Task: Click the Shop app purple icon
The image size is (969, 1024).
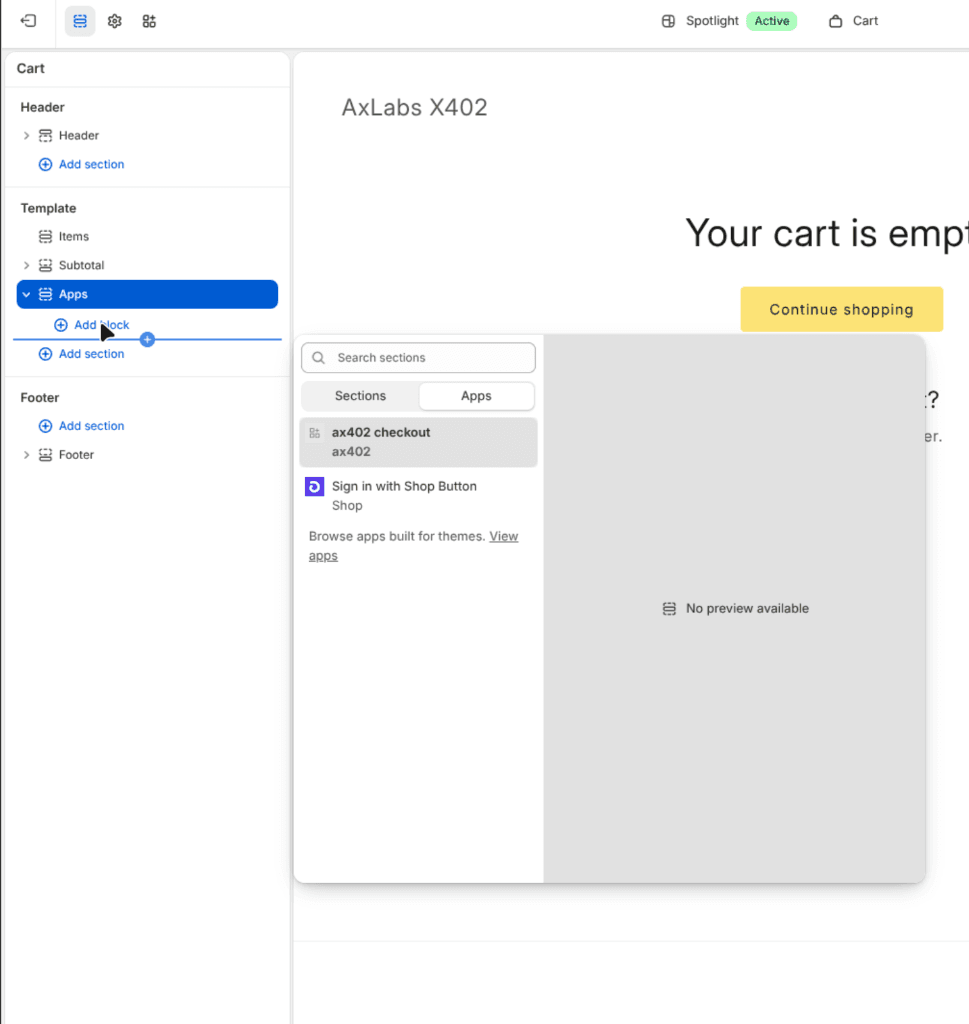Action: (315, 487)
